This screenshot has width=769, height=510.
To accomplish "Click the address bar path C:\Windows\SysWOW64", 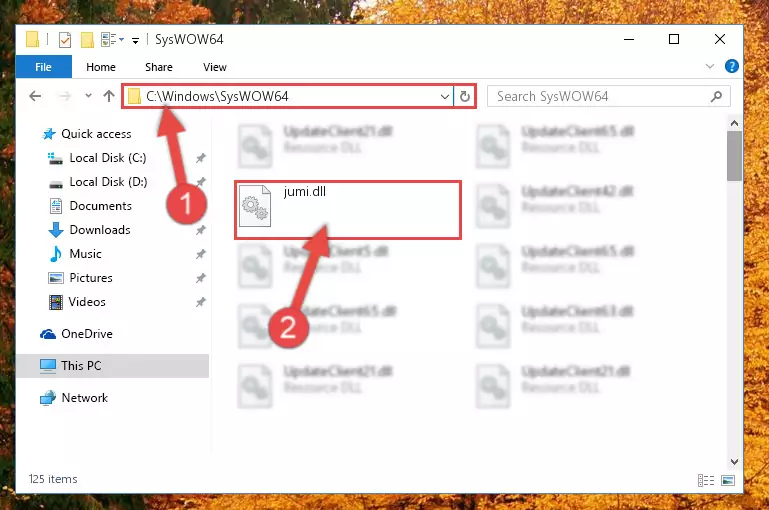I will click(217, 96).
